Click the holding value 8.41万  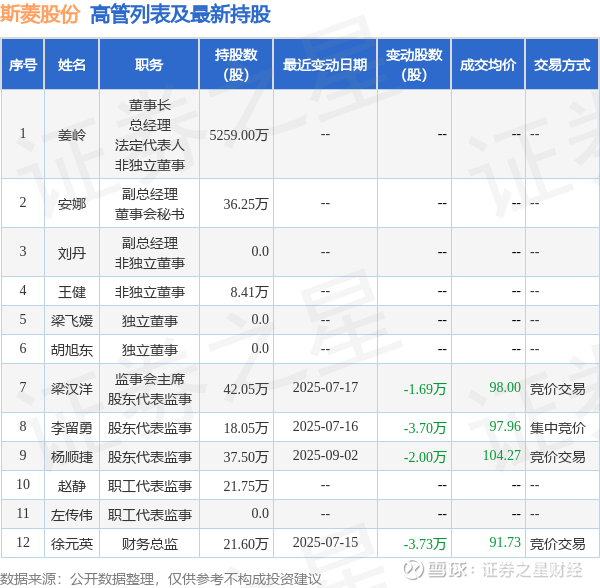[x=249, y=292]
